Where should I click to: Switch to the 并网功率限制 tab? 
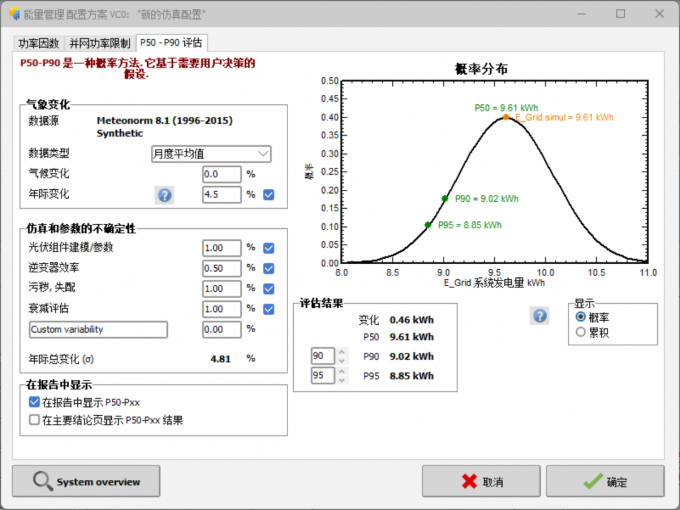tap(99, 43)
